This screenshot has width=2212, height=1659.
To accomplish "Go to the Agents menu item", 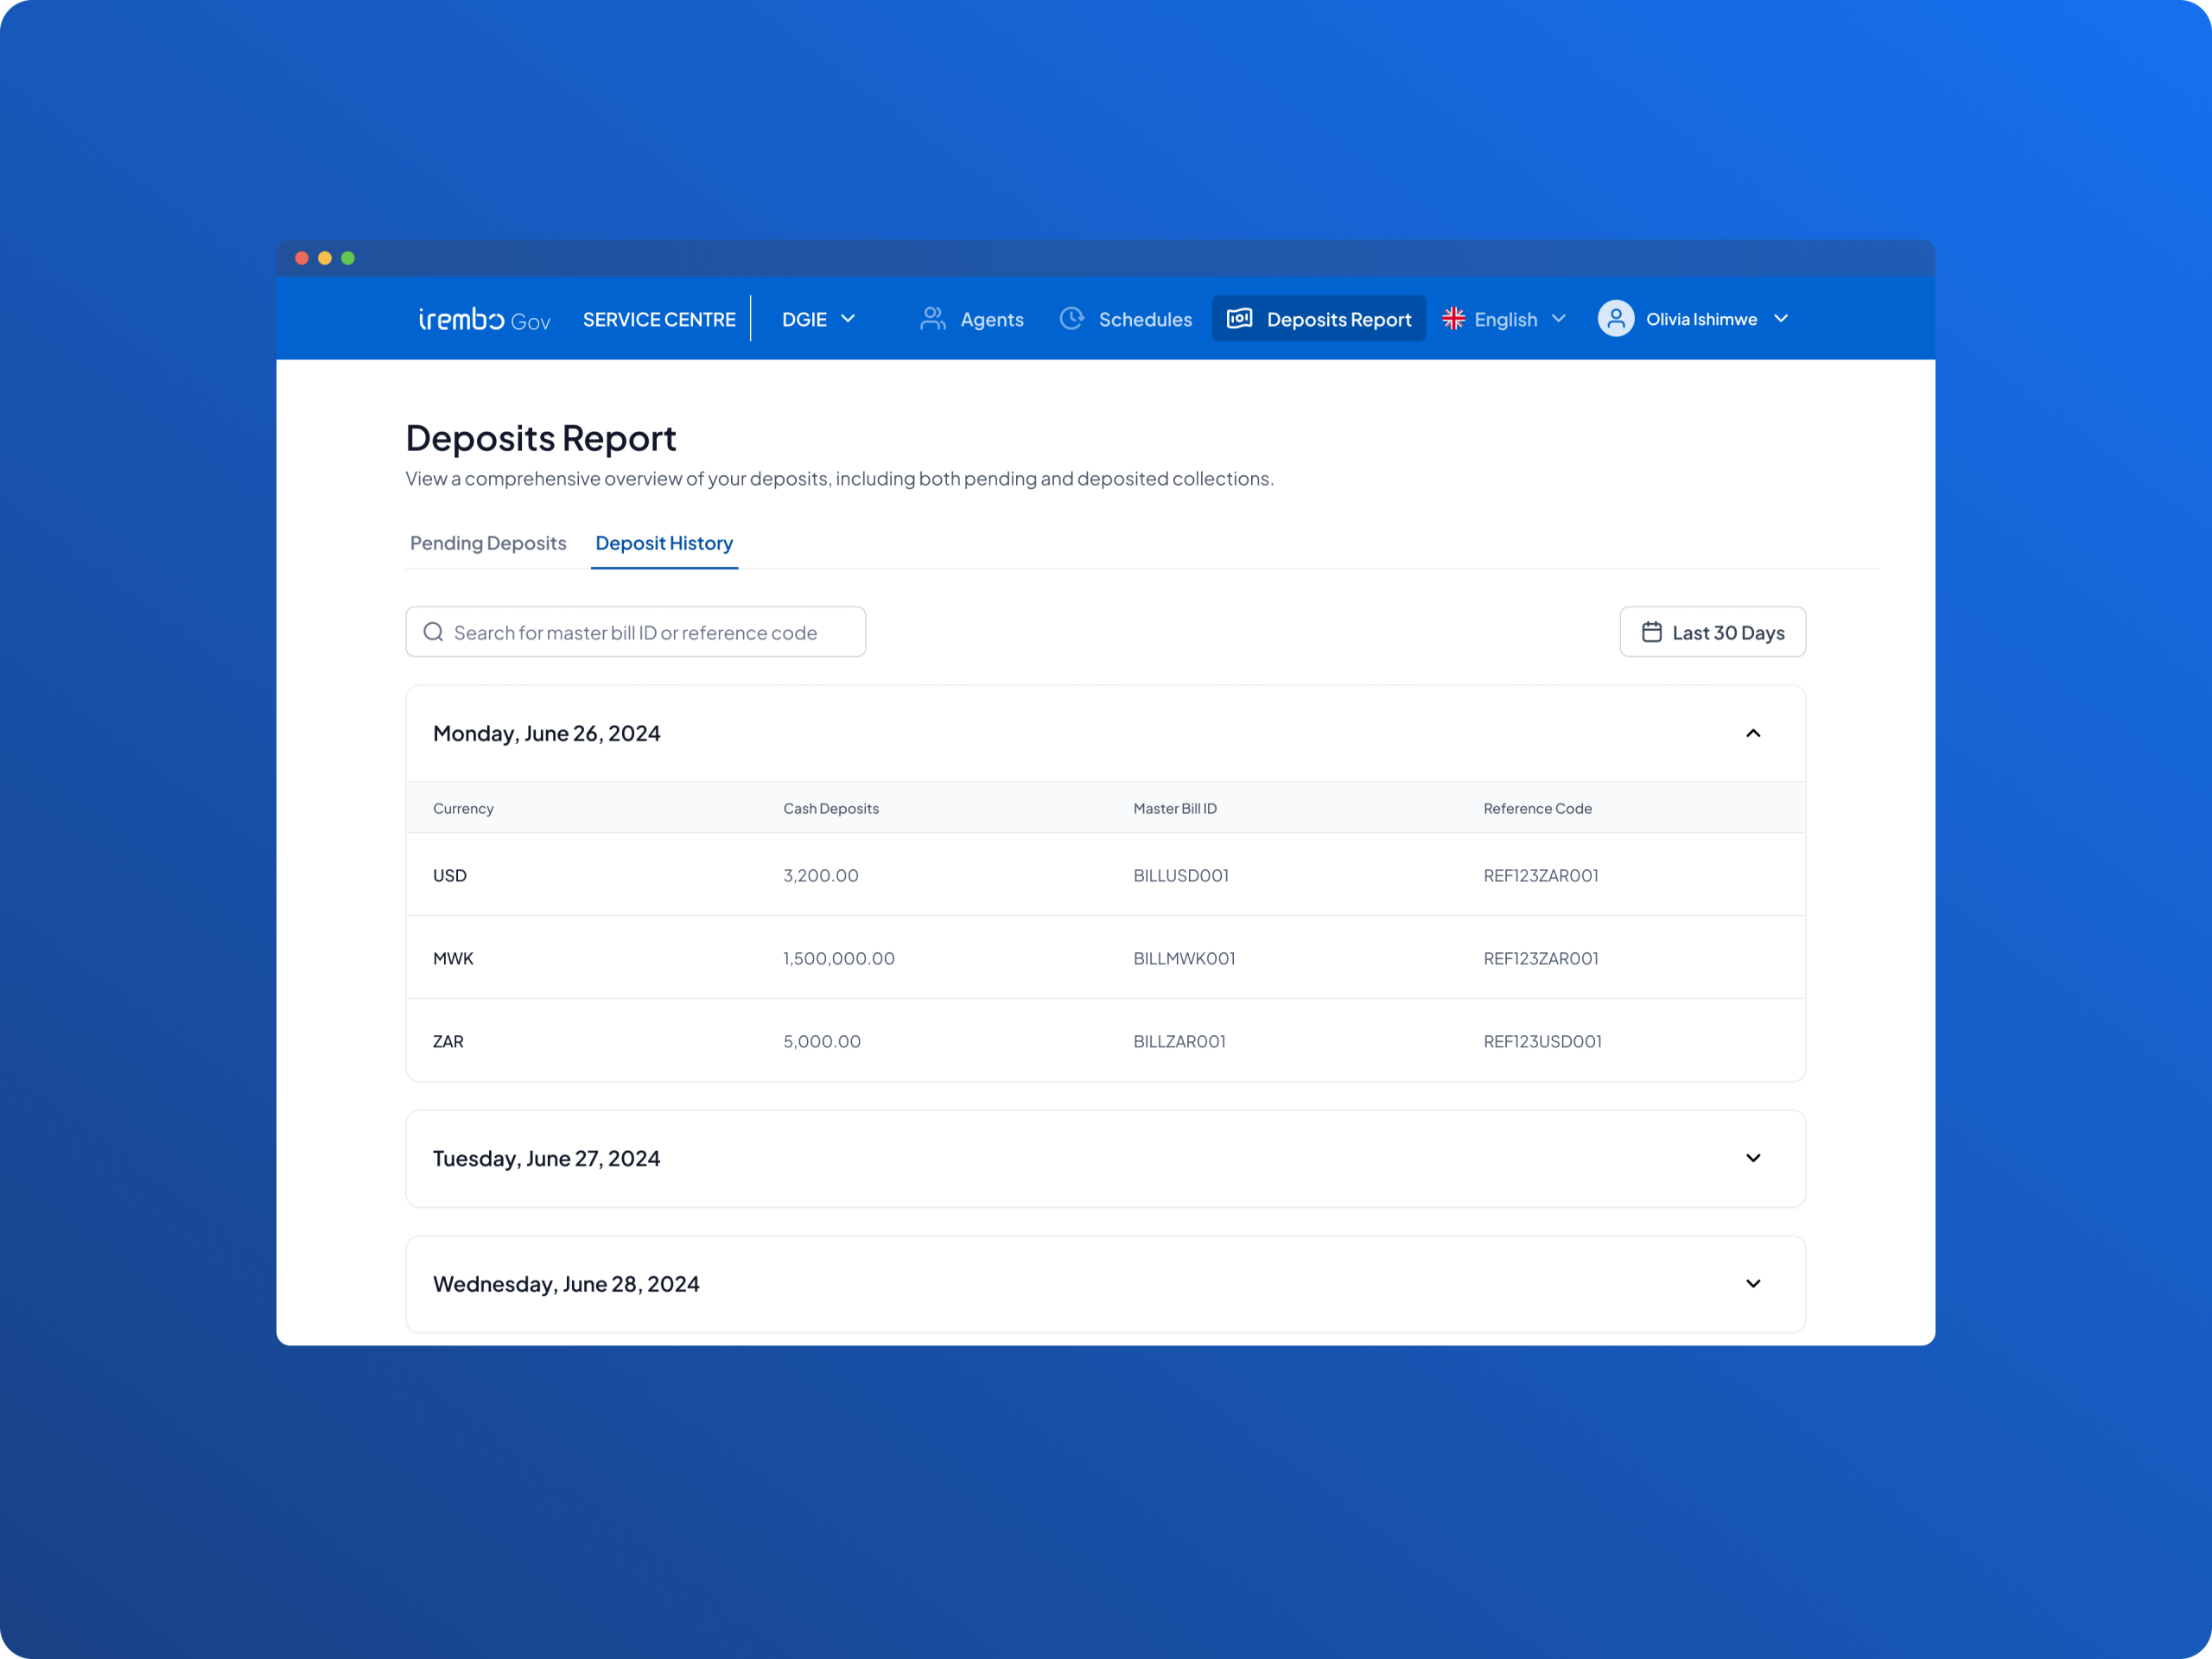I will (972, 319).
